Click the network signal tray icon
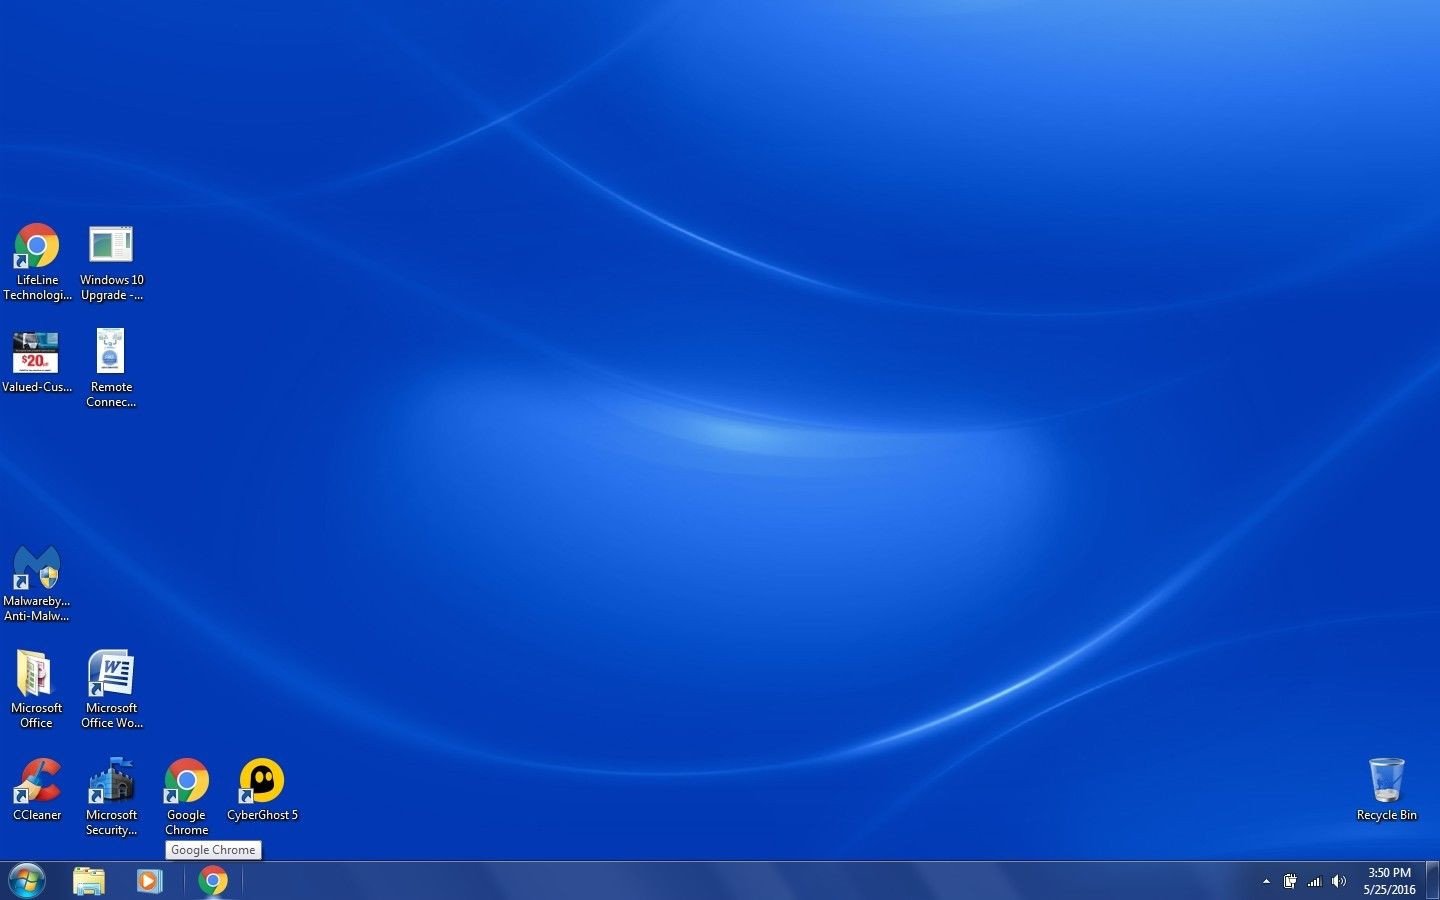Screen dimensions: 1440x900 (1315, 881)
